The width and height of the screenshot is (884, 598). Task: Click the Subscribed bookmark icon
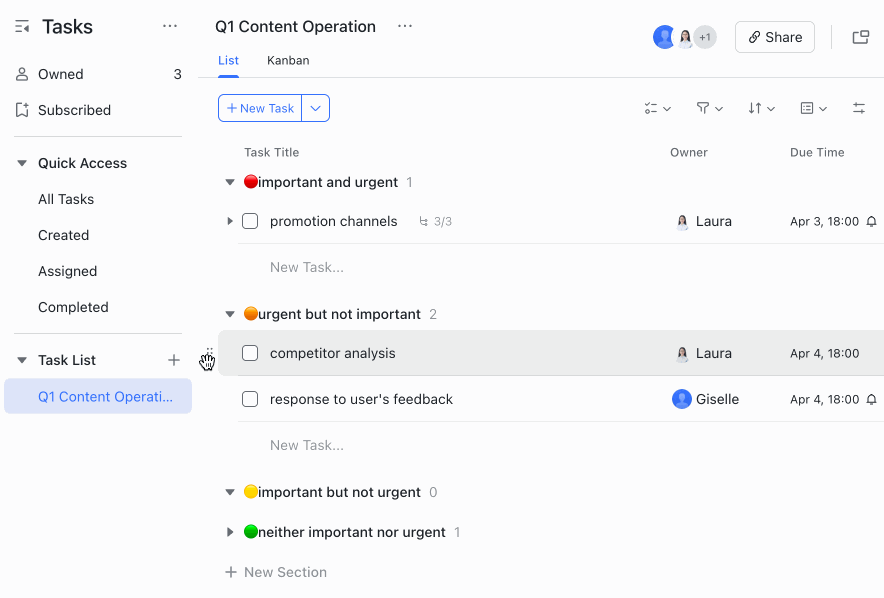[x=20, y=110]
